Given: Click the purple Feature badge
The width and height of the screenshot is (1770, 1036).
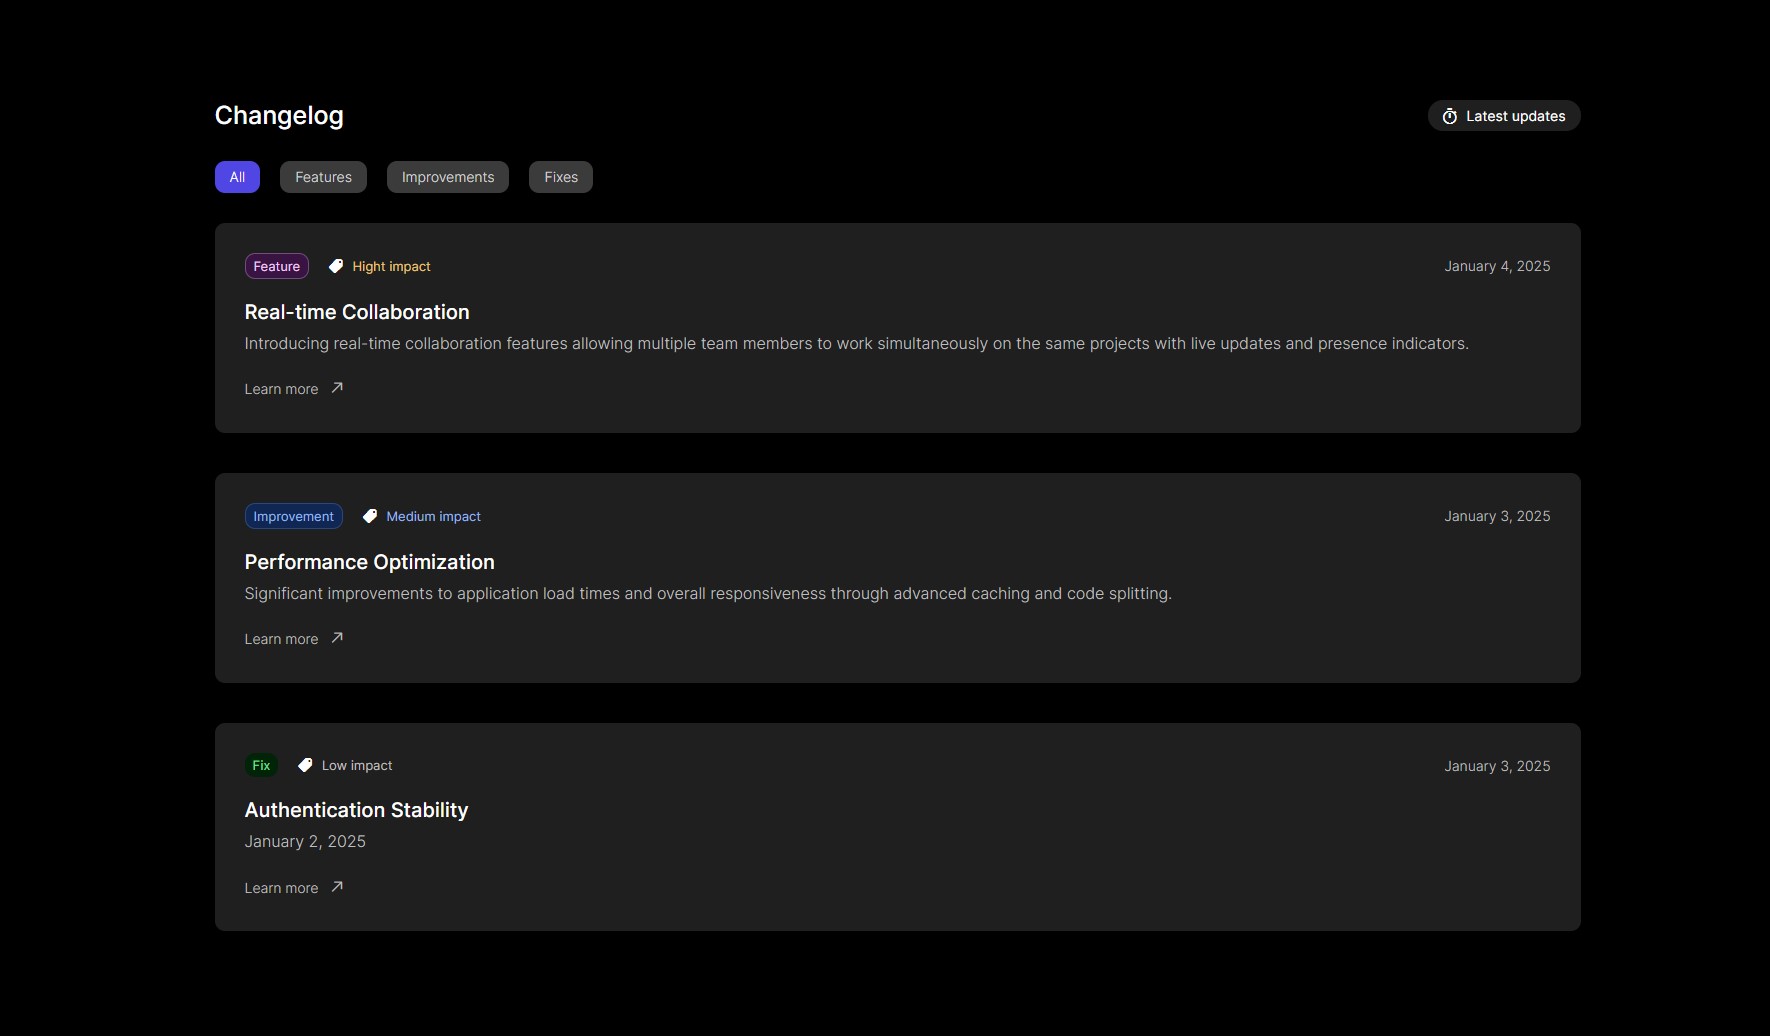Looking at the screenshot, I should click(276, 266).
